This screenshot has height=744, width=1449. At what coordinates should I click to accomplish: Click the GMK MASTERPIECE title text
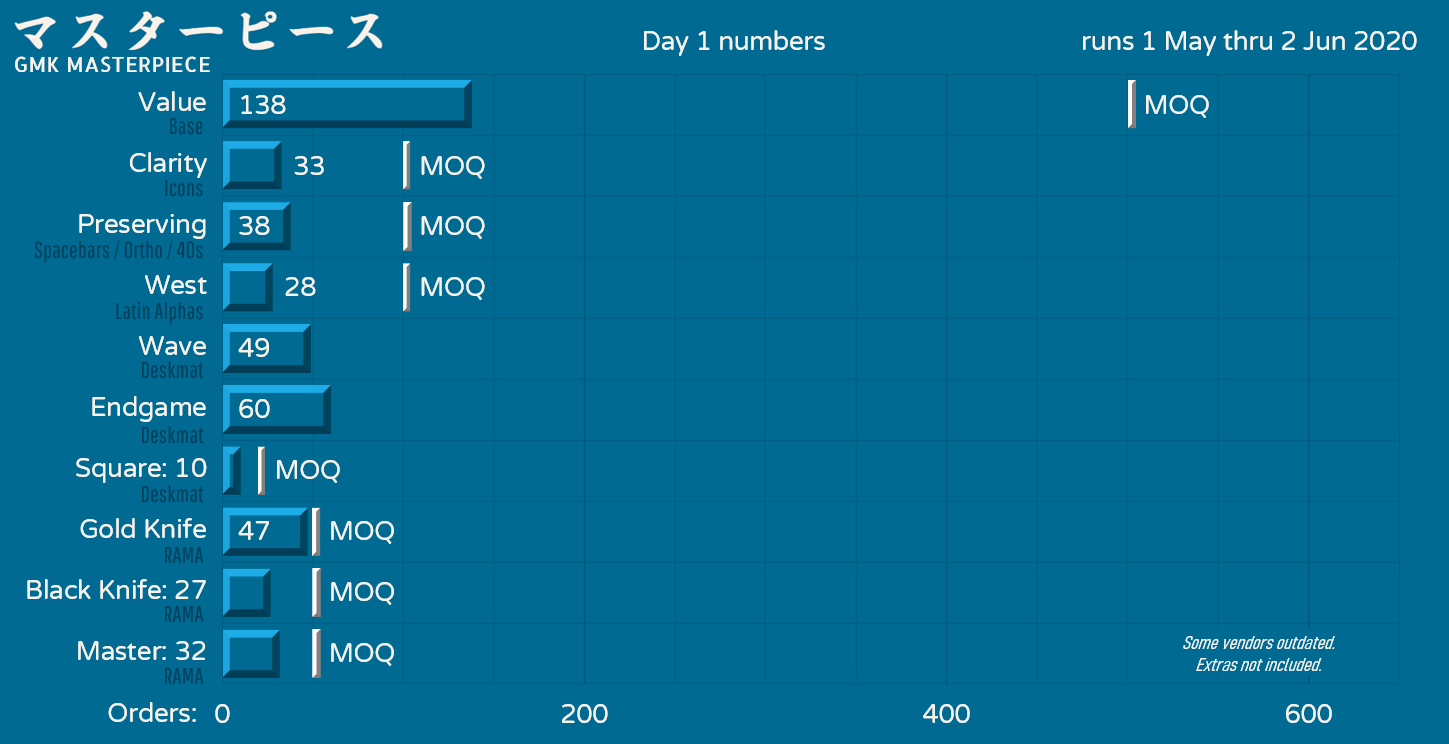click(113, 65)
